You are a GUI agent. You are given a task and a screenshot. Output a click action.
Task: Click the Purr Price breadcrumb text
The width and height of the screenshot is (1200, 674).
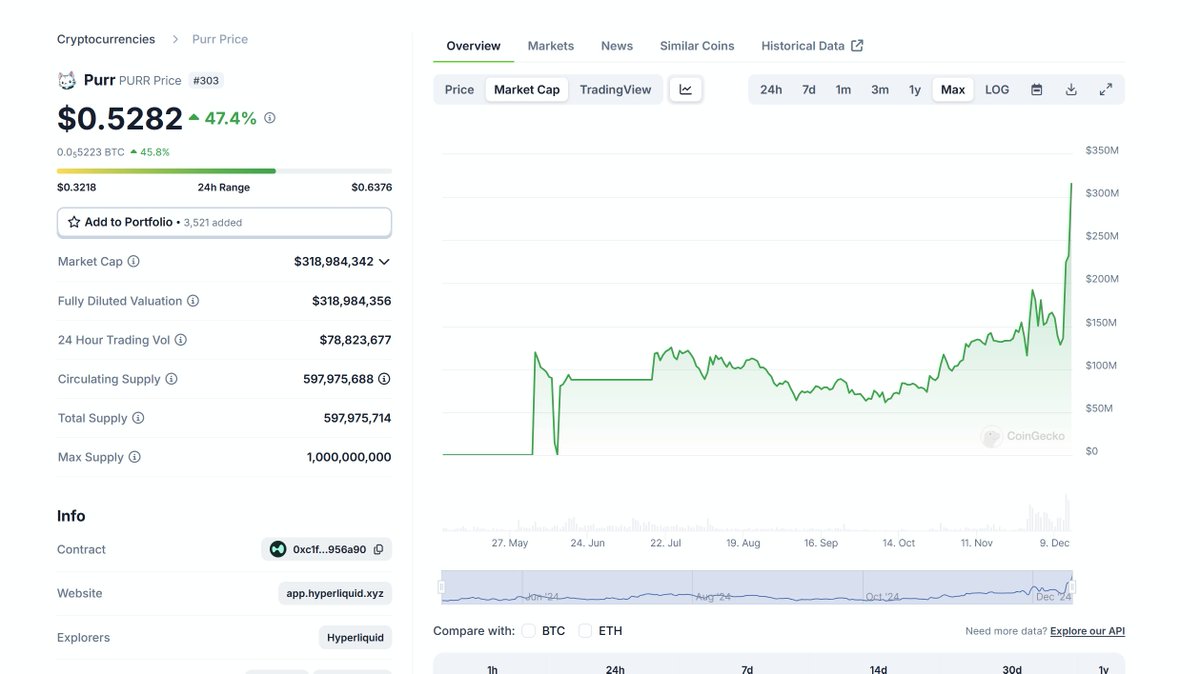pos(220,39)
